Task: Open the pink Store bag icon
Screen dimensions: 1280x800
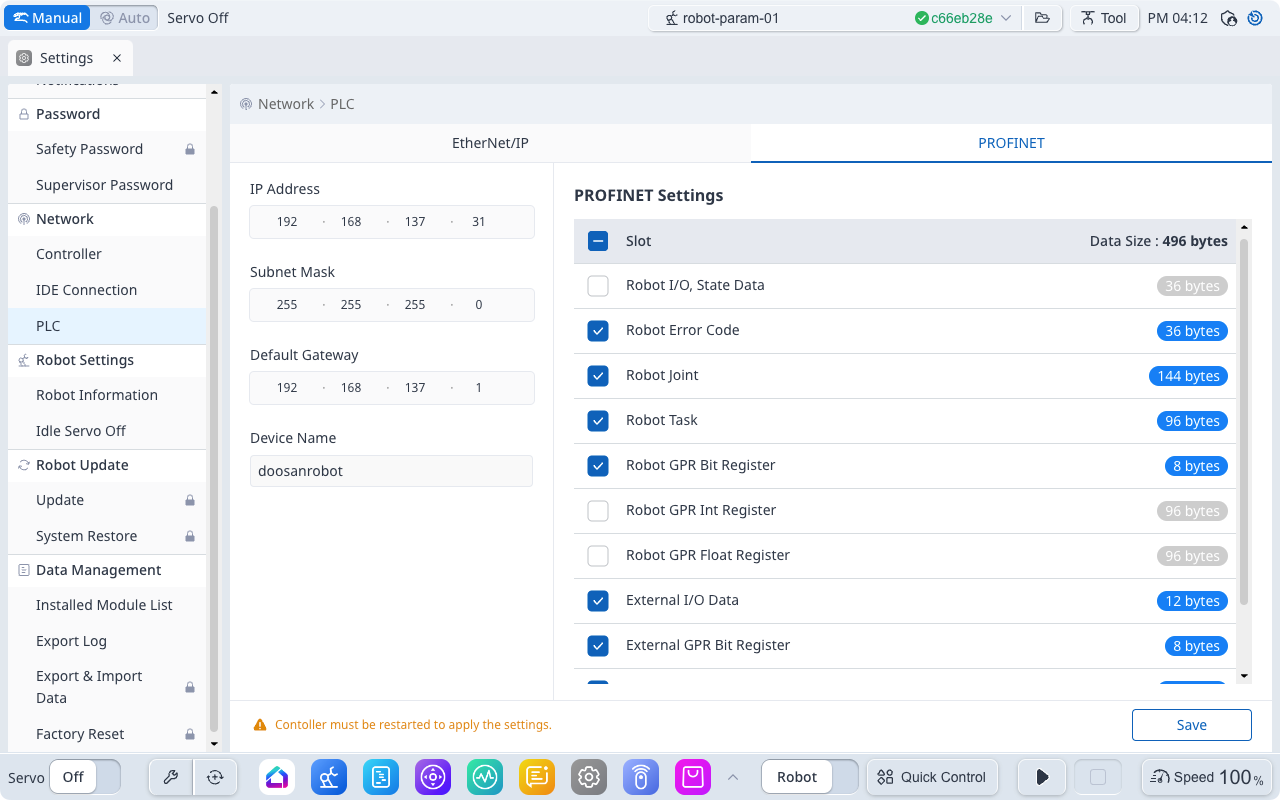Action: [x=693, y=777]
